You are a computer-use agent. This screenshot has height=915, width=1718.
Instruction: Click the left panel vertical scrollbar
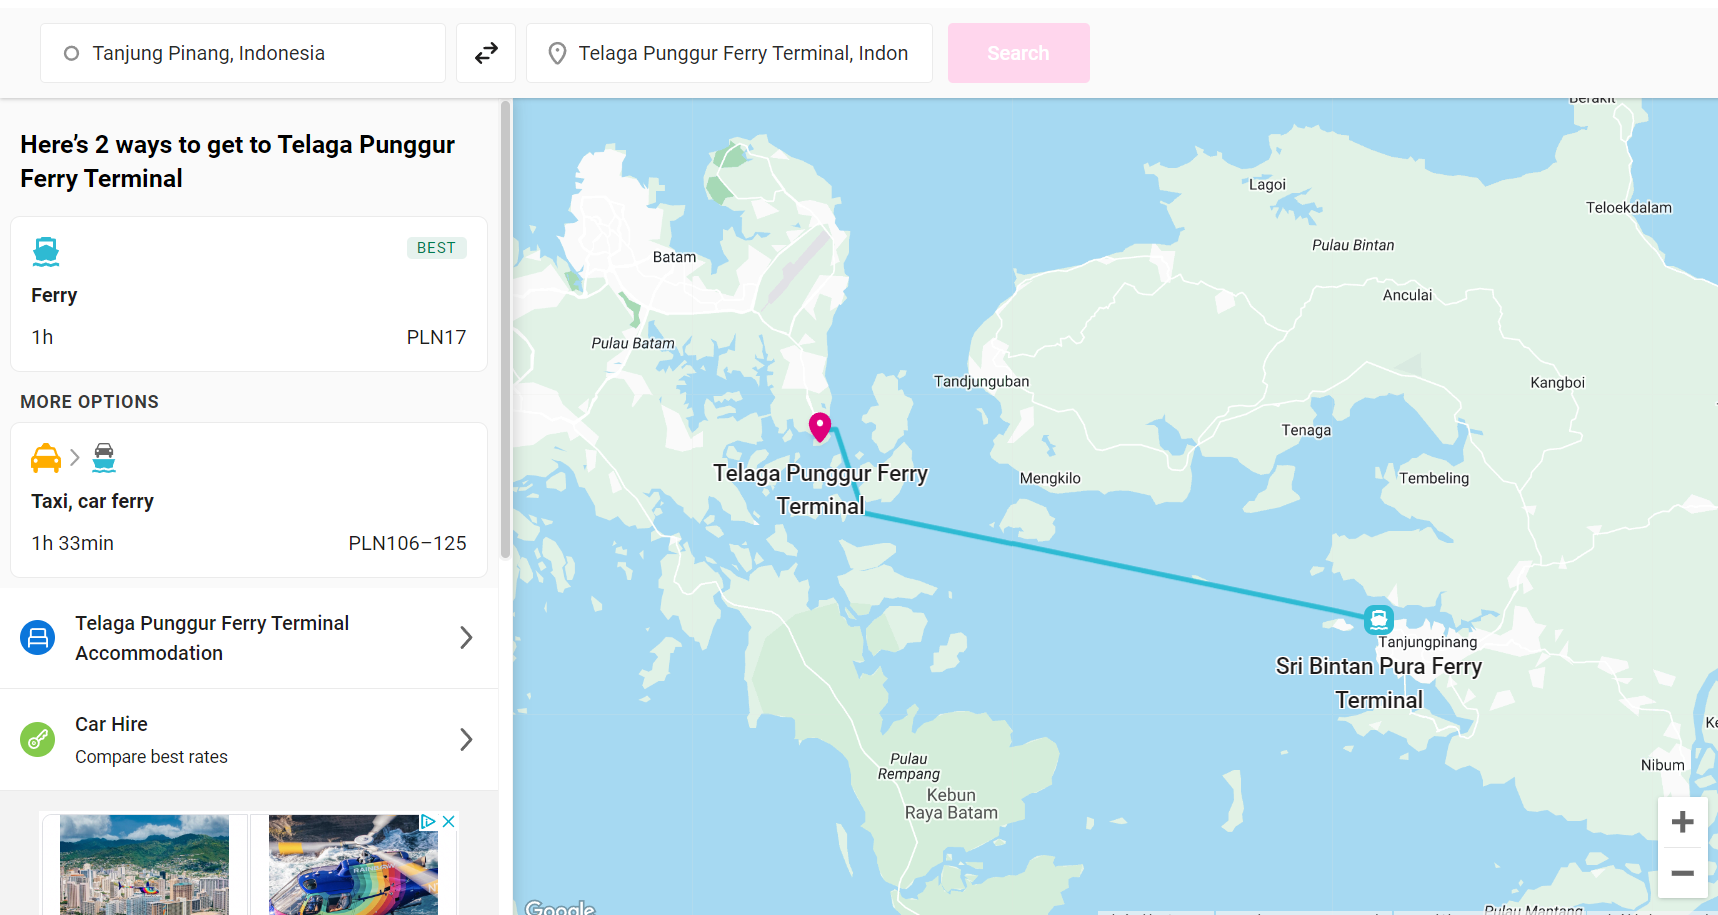(x=506, y=330)
